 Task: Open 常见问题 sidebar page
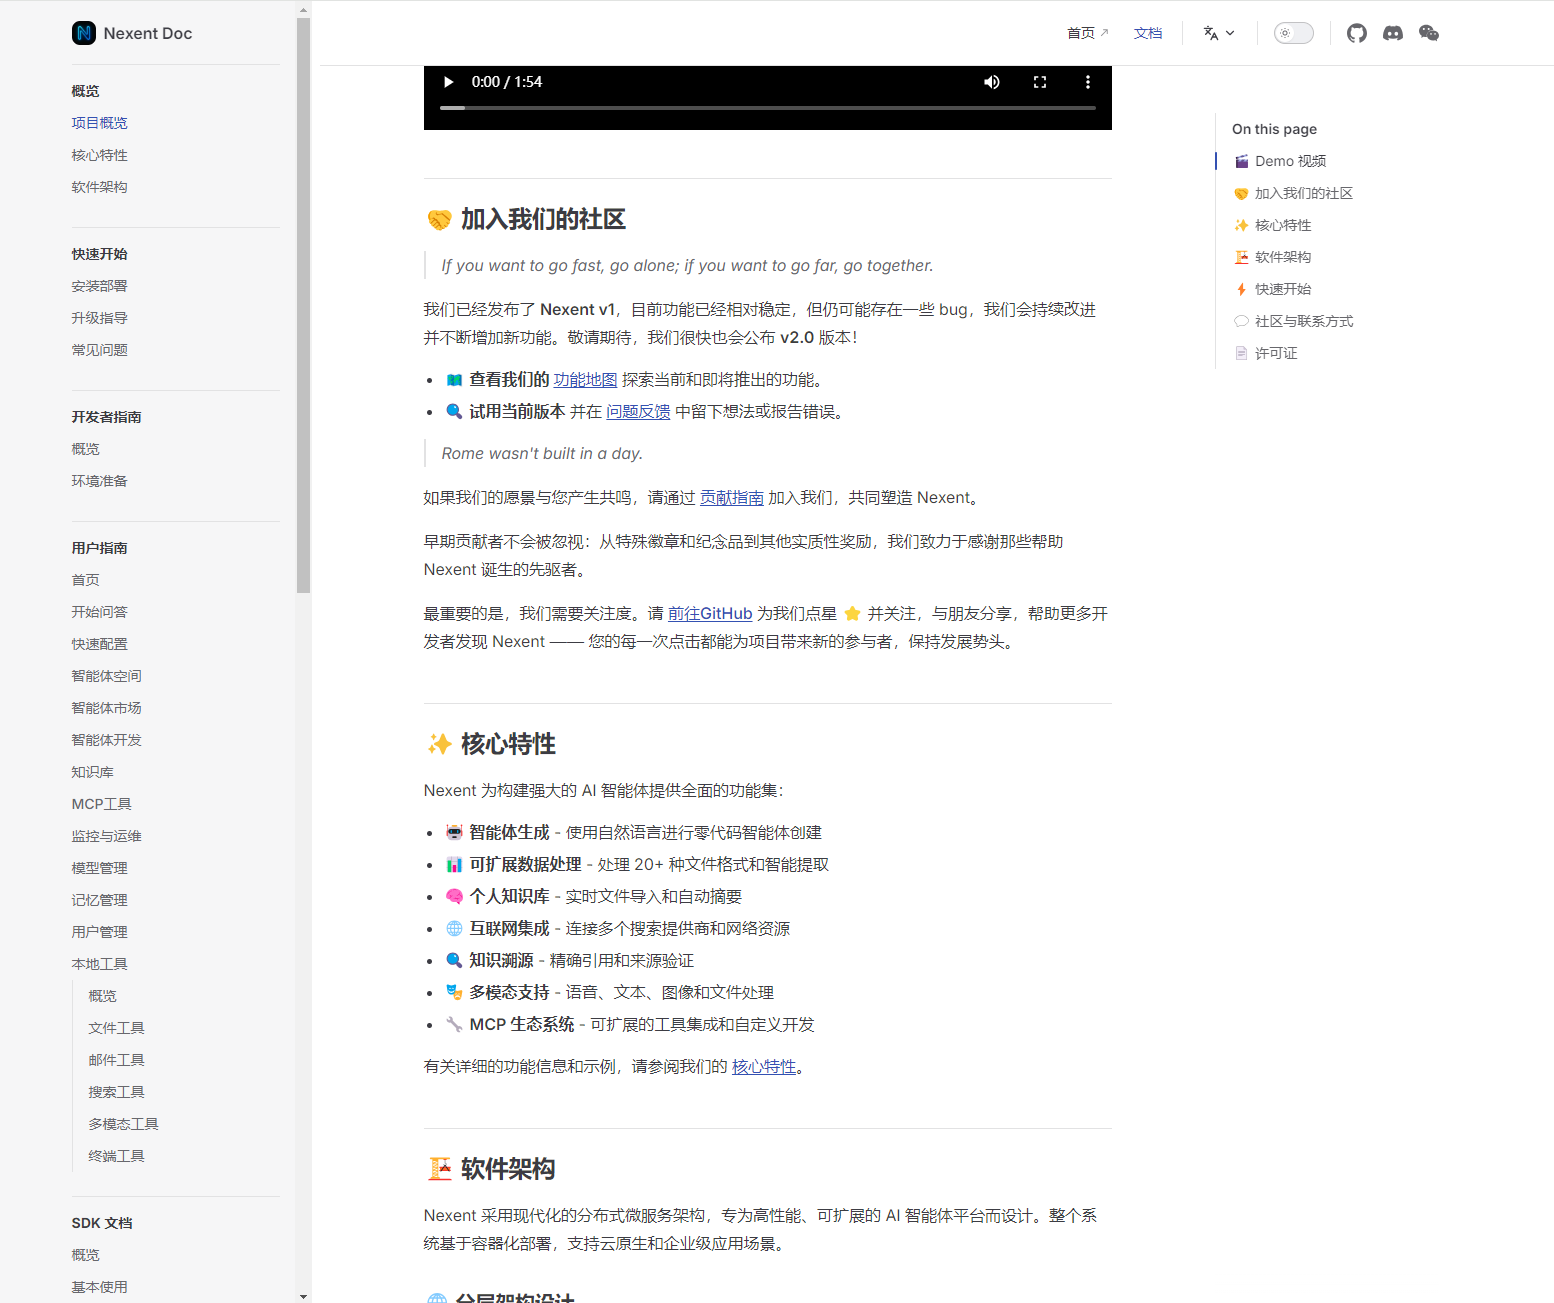point(100,350)
